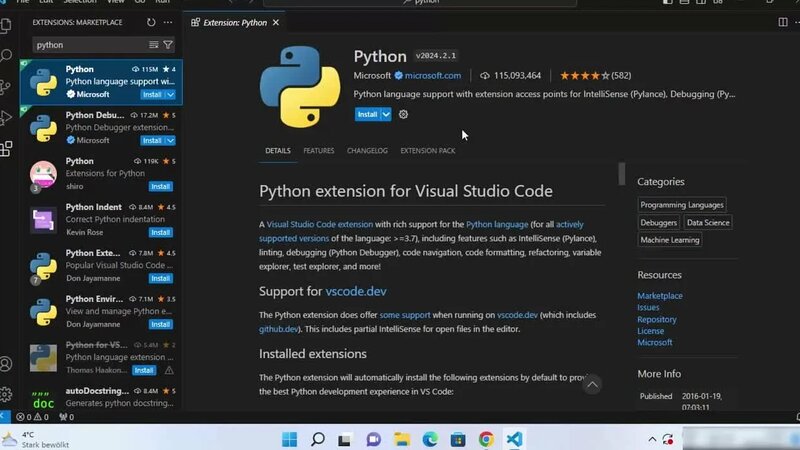
Task: Open Visual Studio Code extension link
Action: click(320, 224)
